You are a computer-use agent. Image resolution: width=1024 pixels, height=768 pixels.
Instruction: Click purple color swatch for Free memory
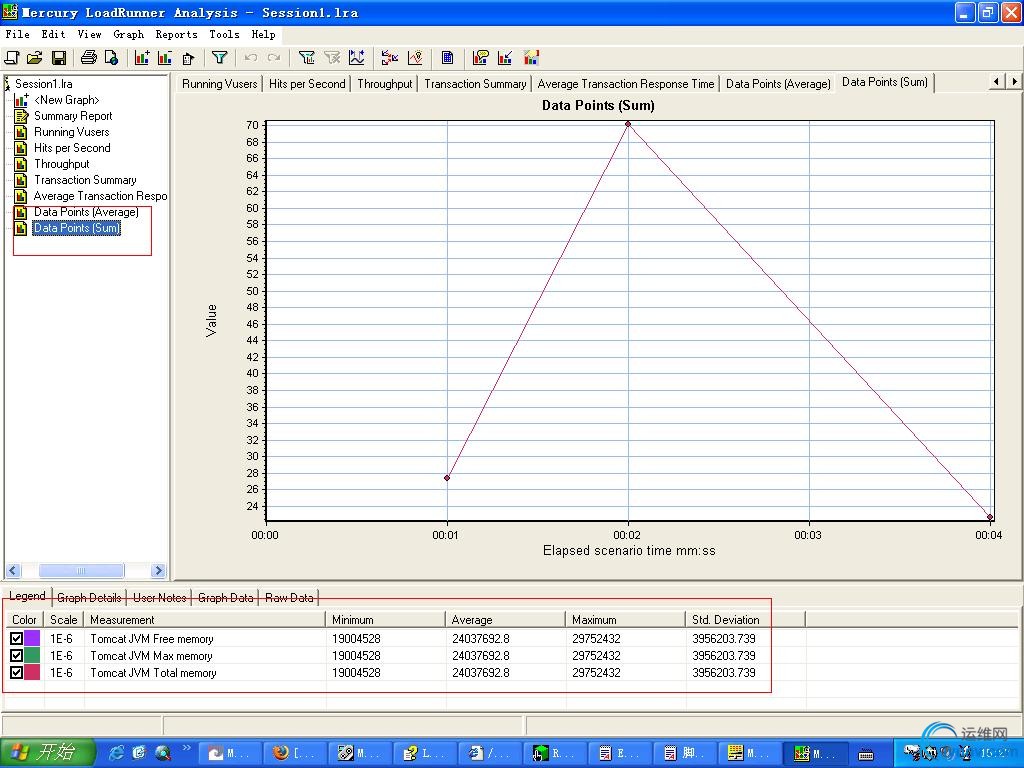click(32, 639)
